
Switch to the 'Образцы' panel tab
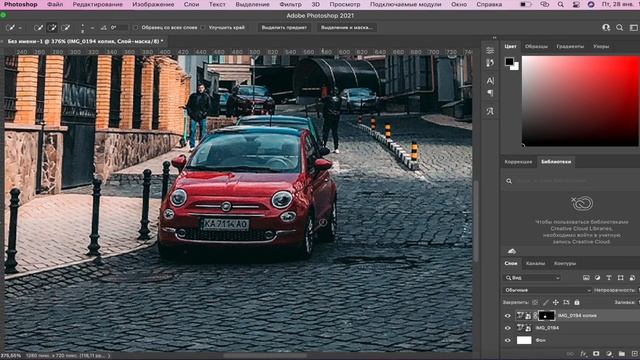point(536,47)
